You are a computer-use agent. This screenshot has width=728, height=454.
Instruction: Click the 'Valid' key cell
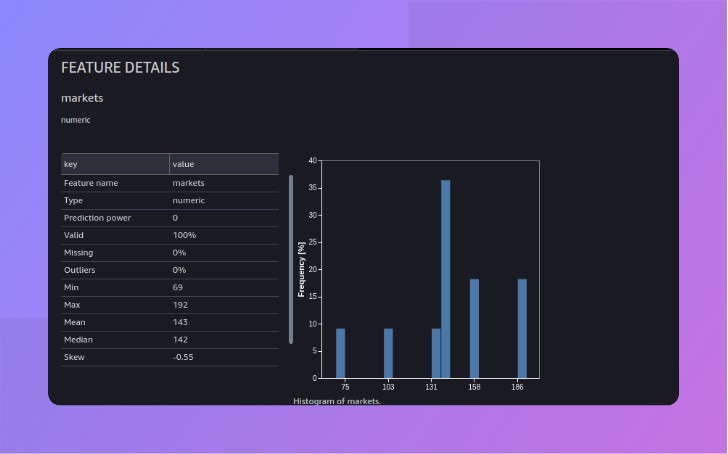[74, 235]
